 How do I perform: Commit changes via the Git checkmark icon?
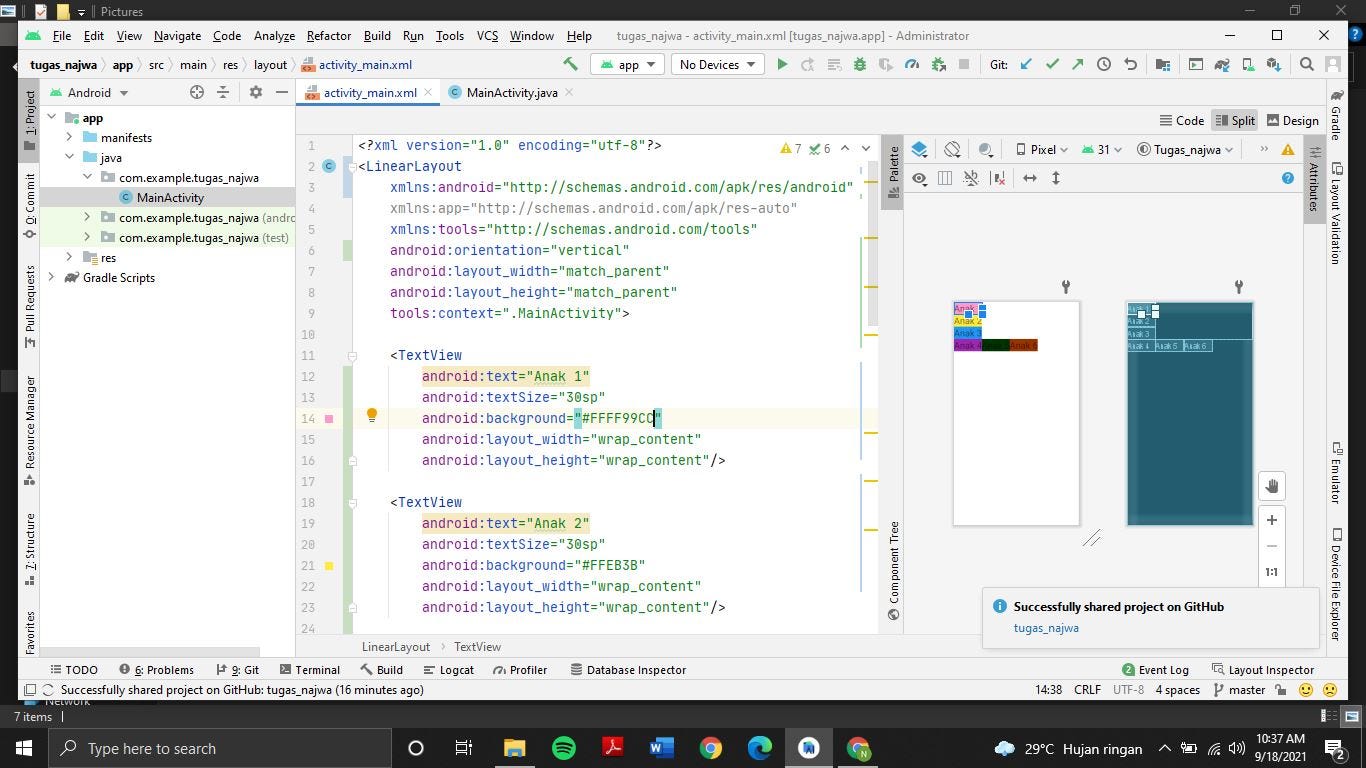click(x=1051, y=63)
